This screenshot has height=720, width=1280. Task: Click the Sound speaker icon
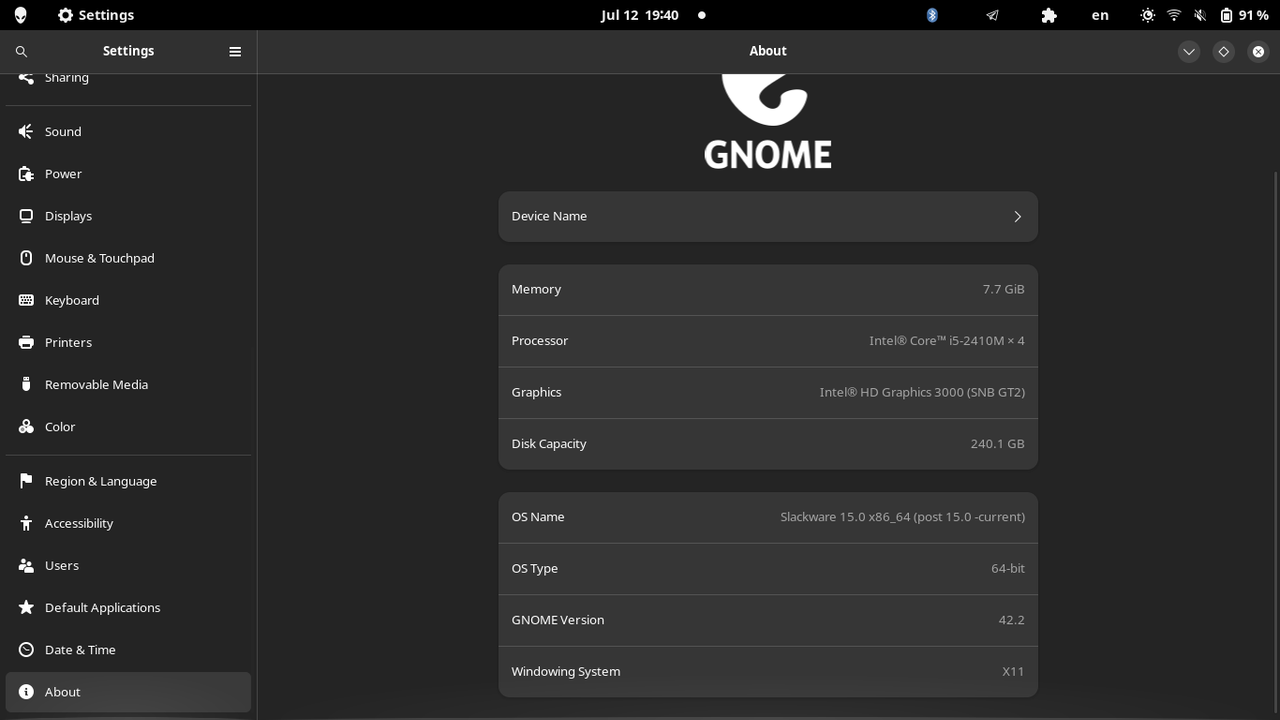26,132
